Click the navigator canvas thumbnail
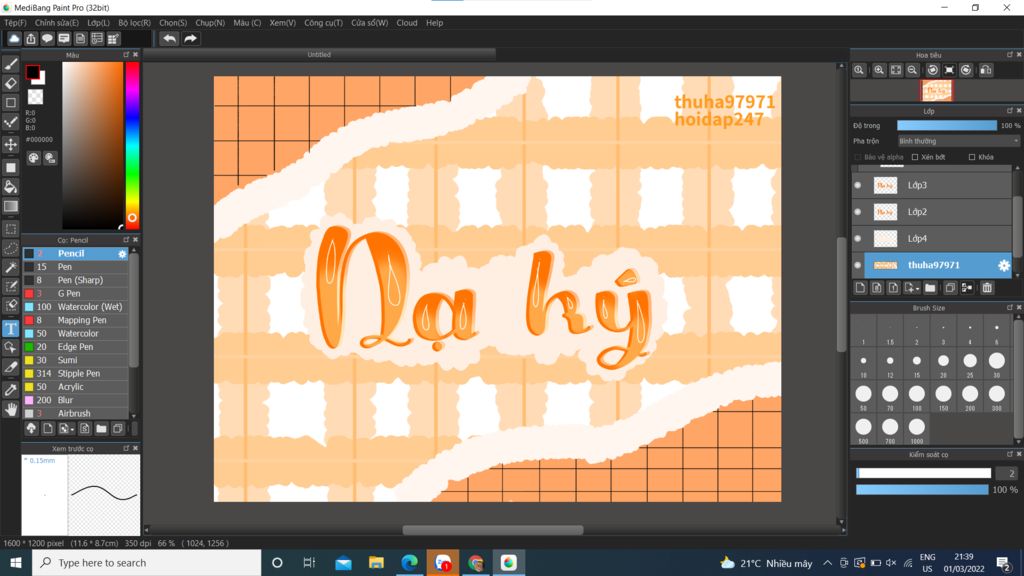Screen dimensions: 1024x576 [x=937, y=91]
